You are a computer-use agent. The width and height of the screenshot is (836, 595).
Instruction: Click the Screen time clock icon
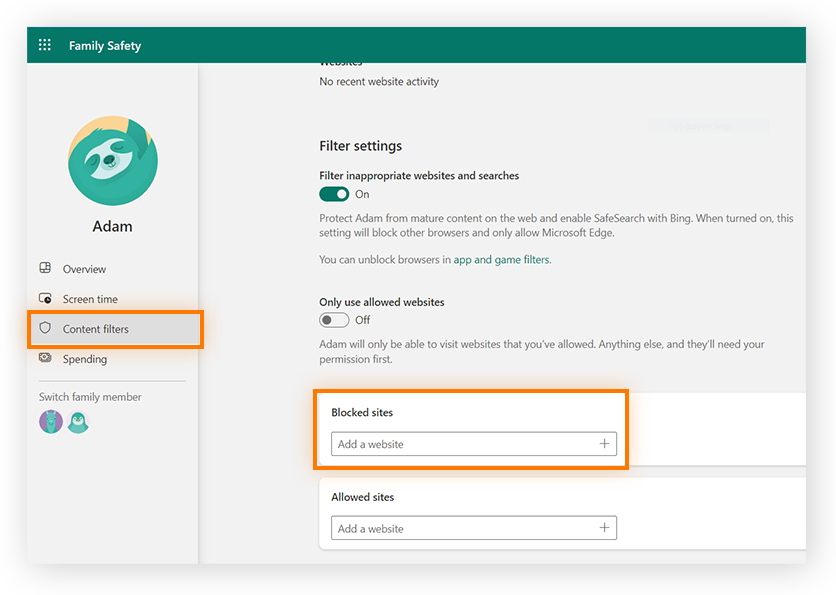45,298
